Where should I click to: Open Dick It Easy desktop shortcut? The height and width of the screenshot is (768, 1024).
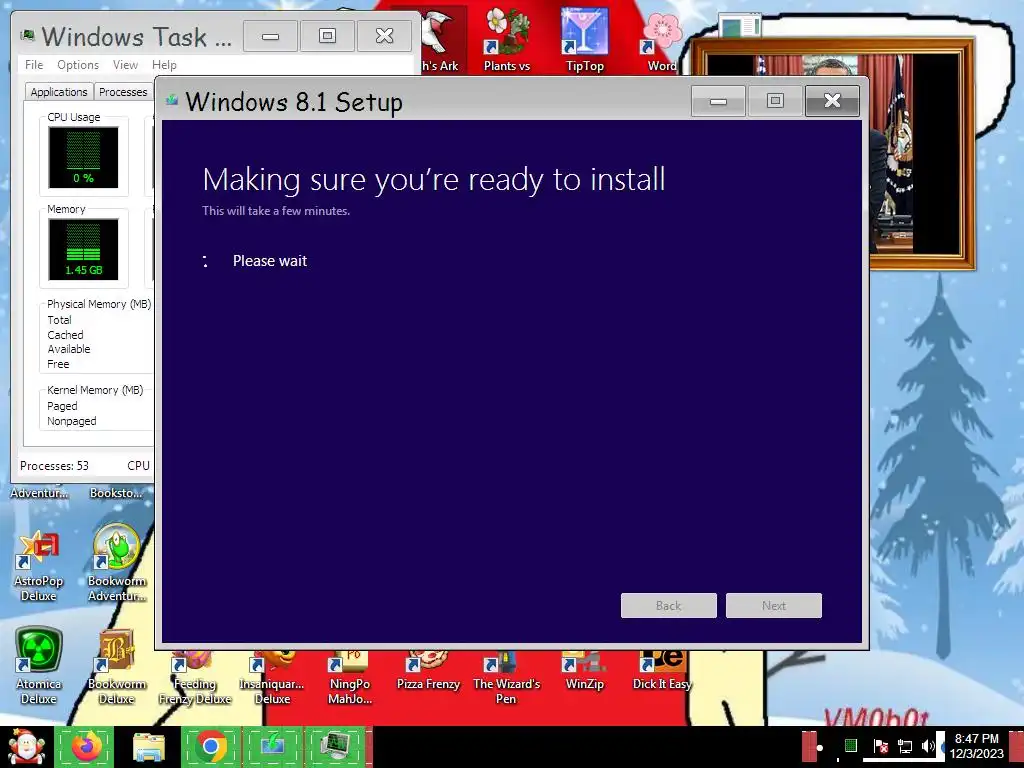(x=662, y=671)
